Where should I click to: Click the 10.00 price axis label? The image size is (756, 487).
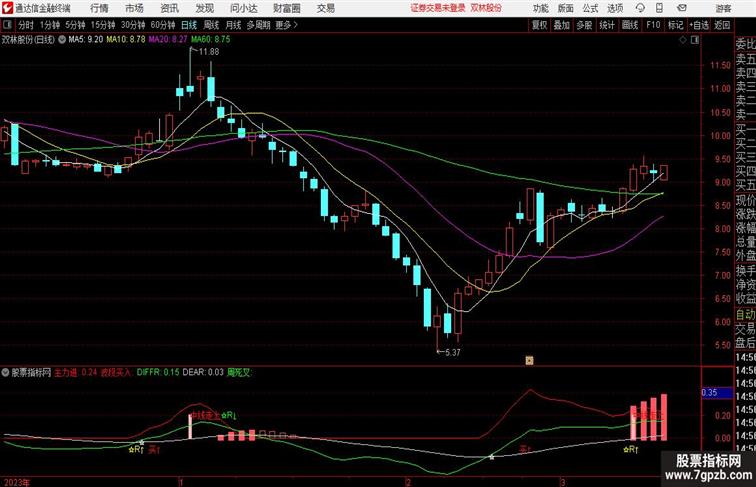point(721,136)
